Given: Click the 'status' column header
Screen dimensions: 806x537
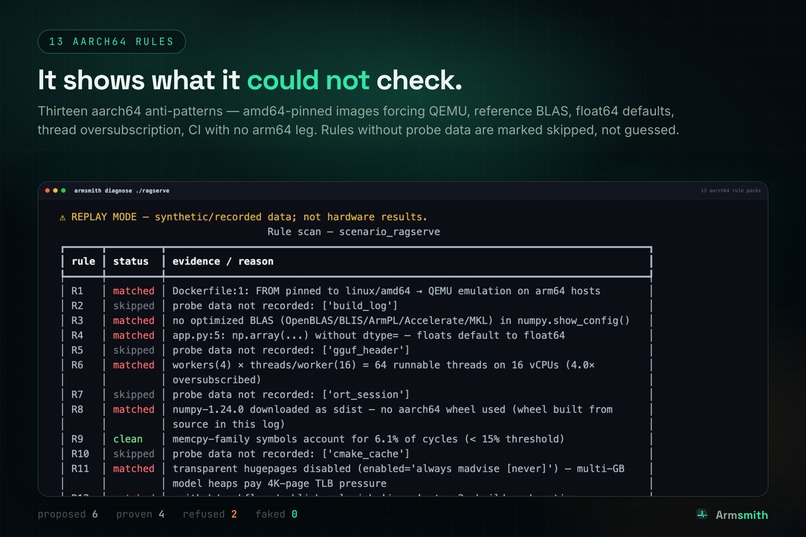Looking at the screenshot, I should pyautogui.click(x=131, y=261).
